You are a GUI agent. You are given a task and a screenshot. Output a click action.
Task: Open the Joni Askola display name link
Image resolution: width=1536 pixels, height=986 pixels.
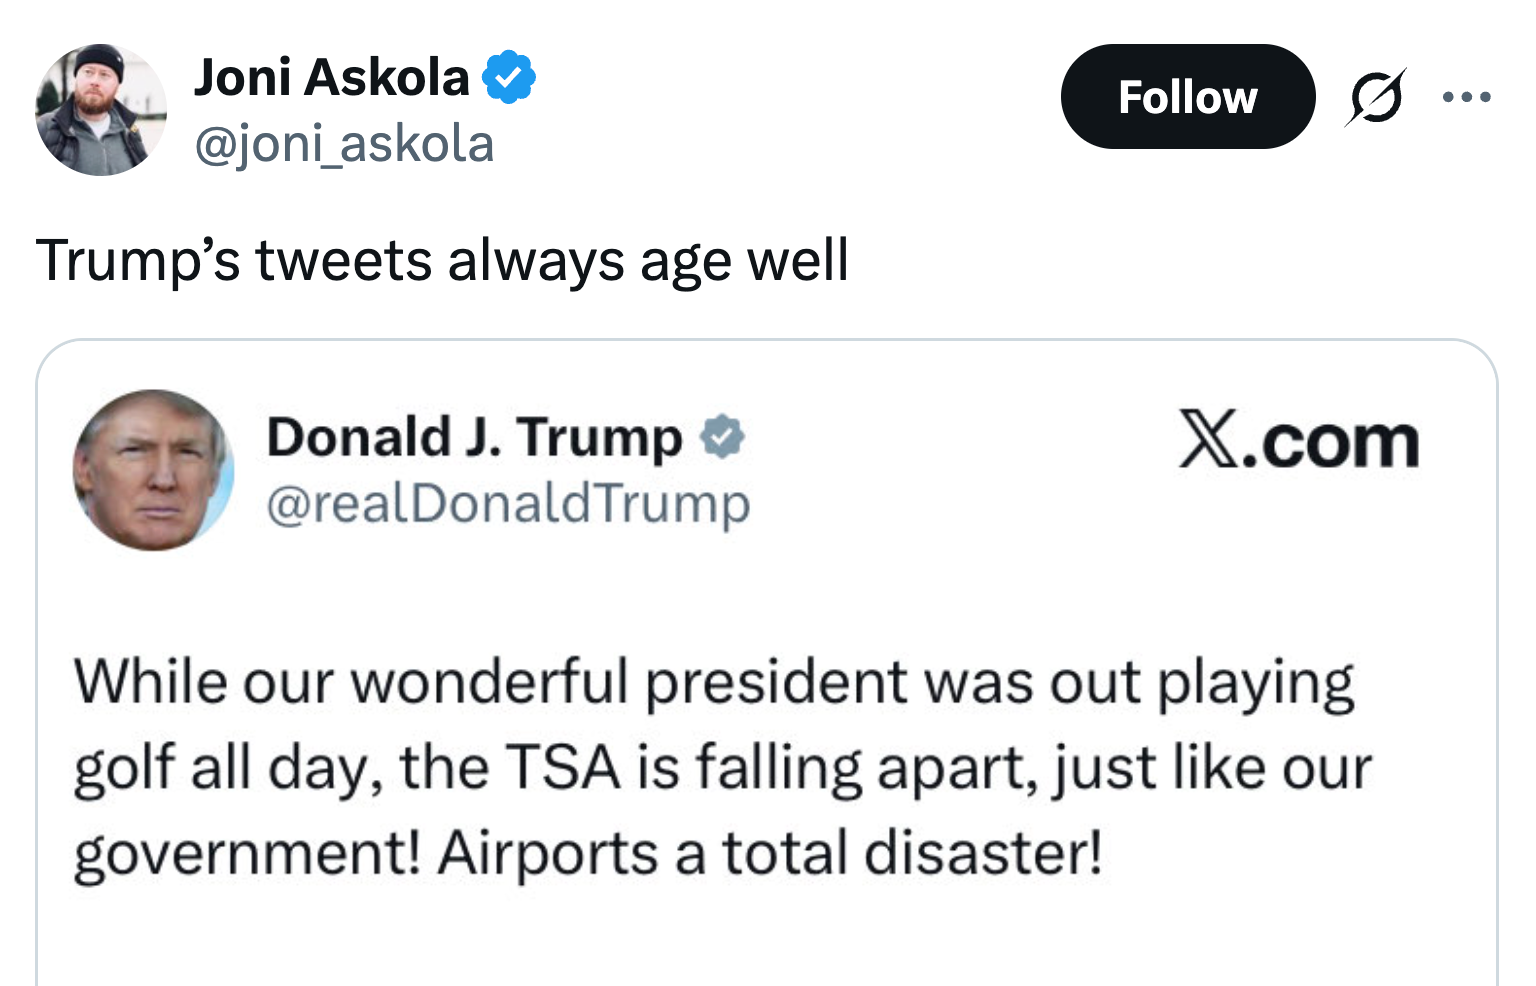331,78
